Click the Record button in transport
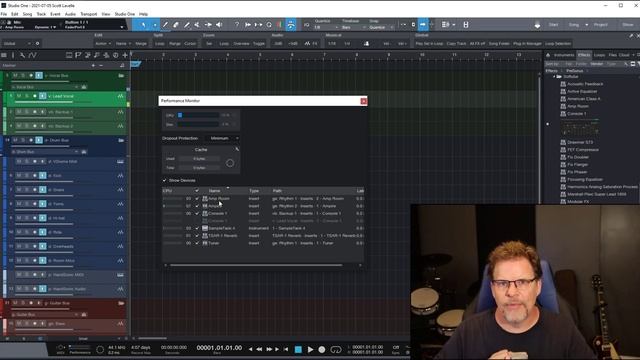 [322, 349]
